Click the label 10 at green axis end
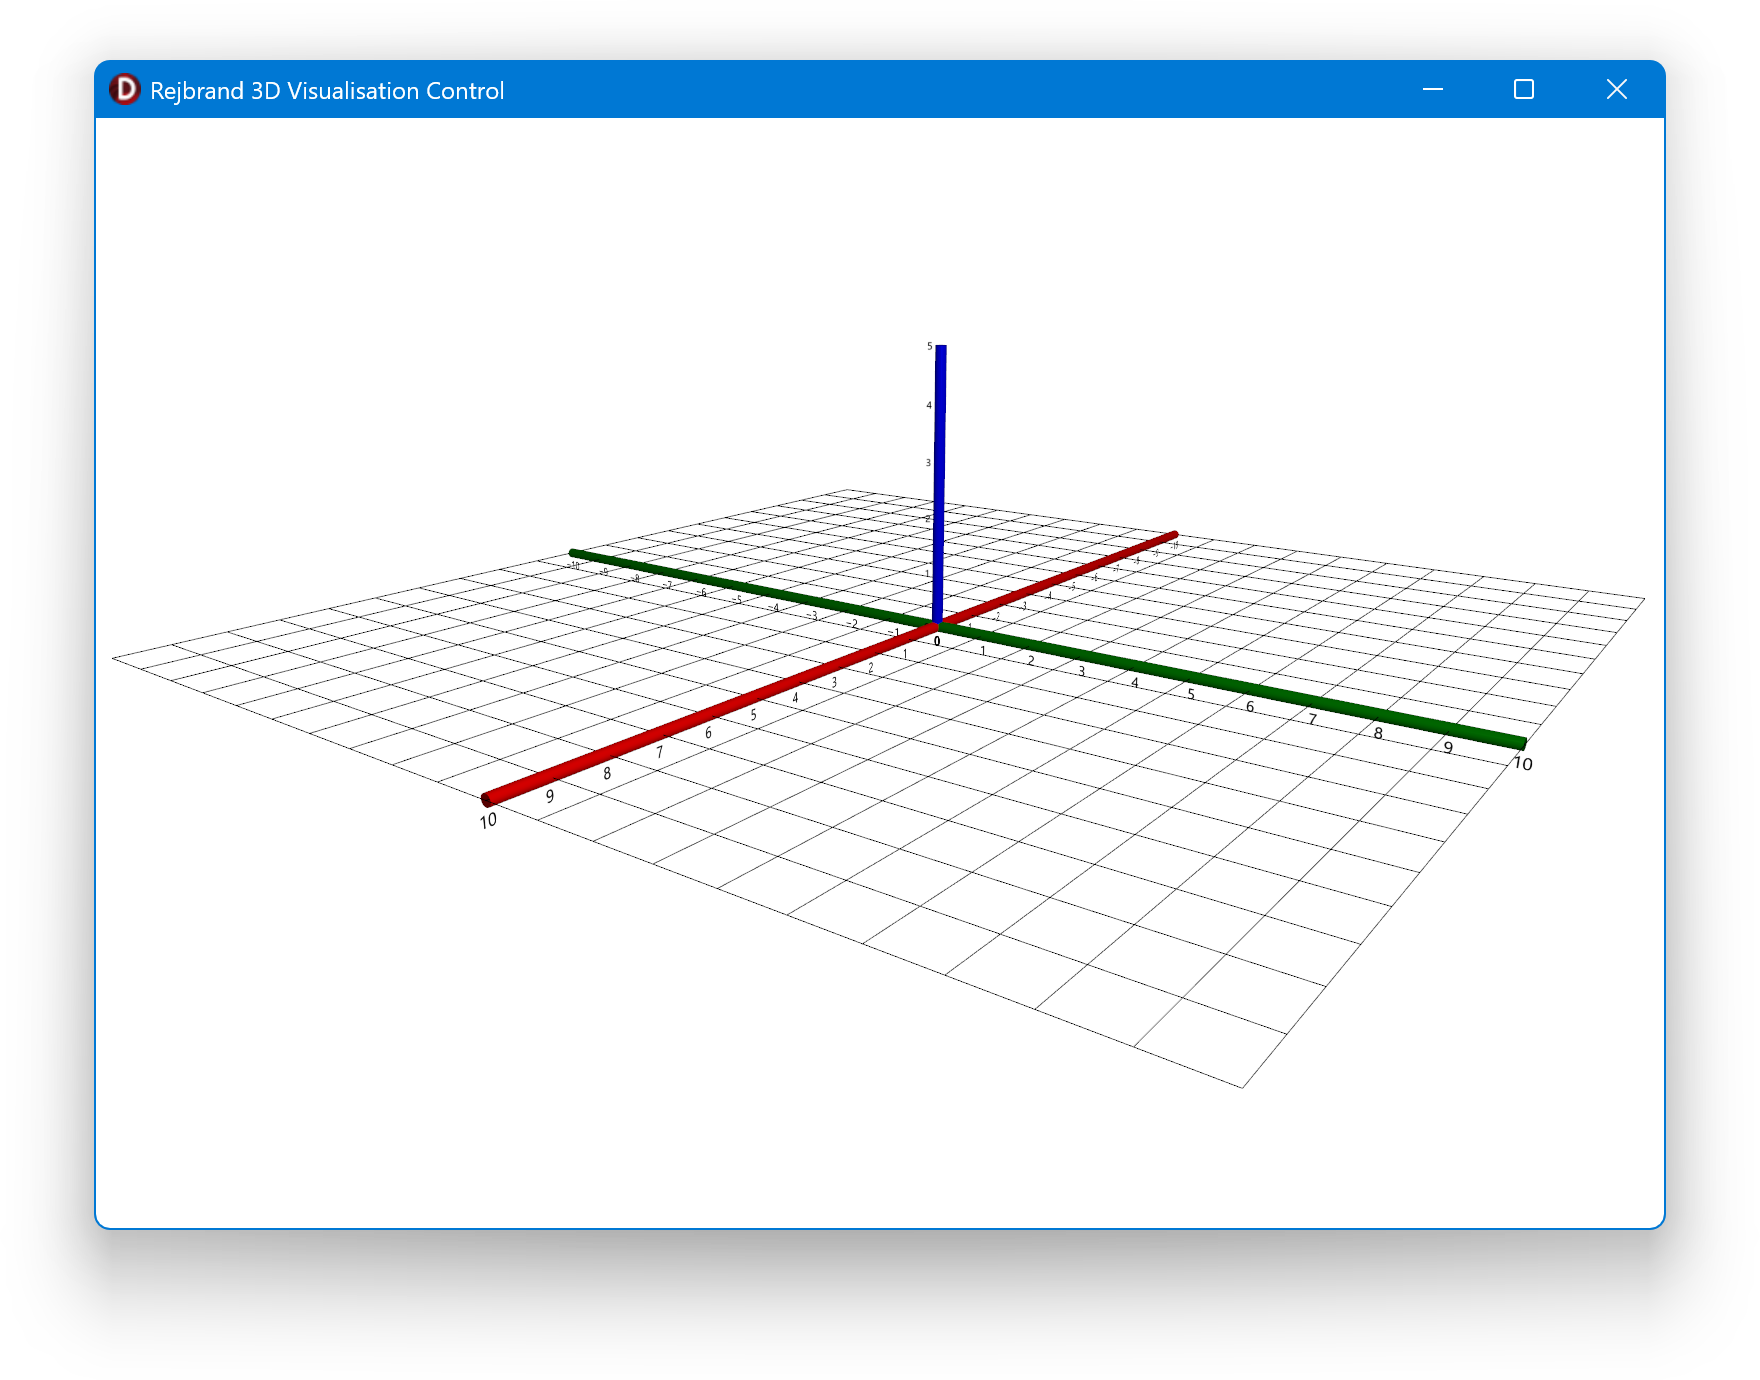Screen dimensions: 1760x1380 [x=1522, y=764]
